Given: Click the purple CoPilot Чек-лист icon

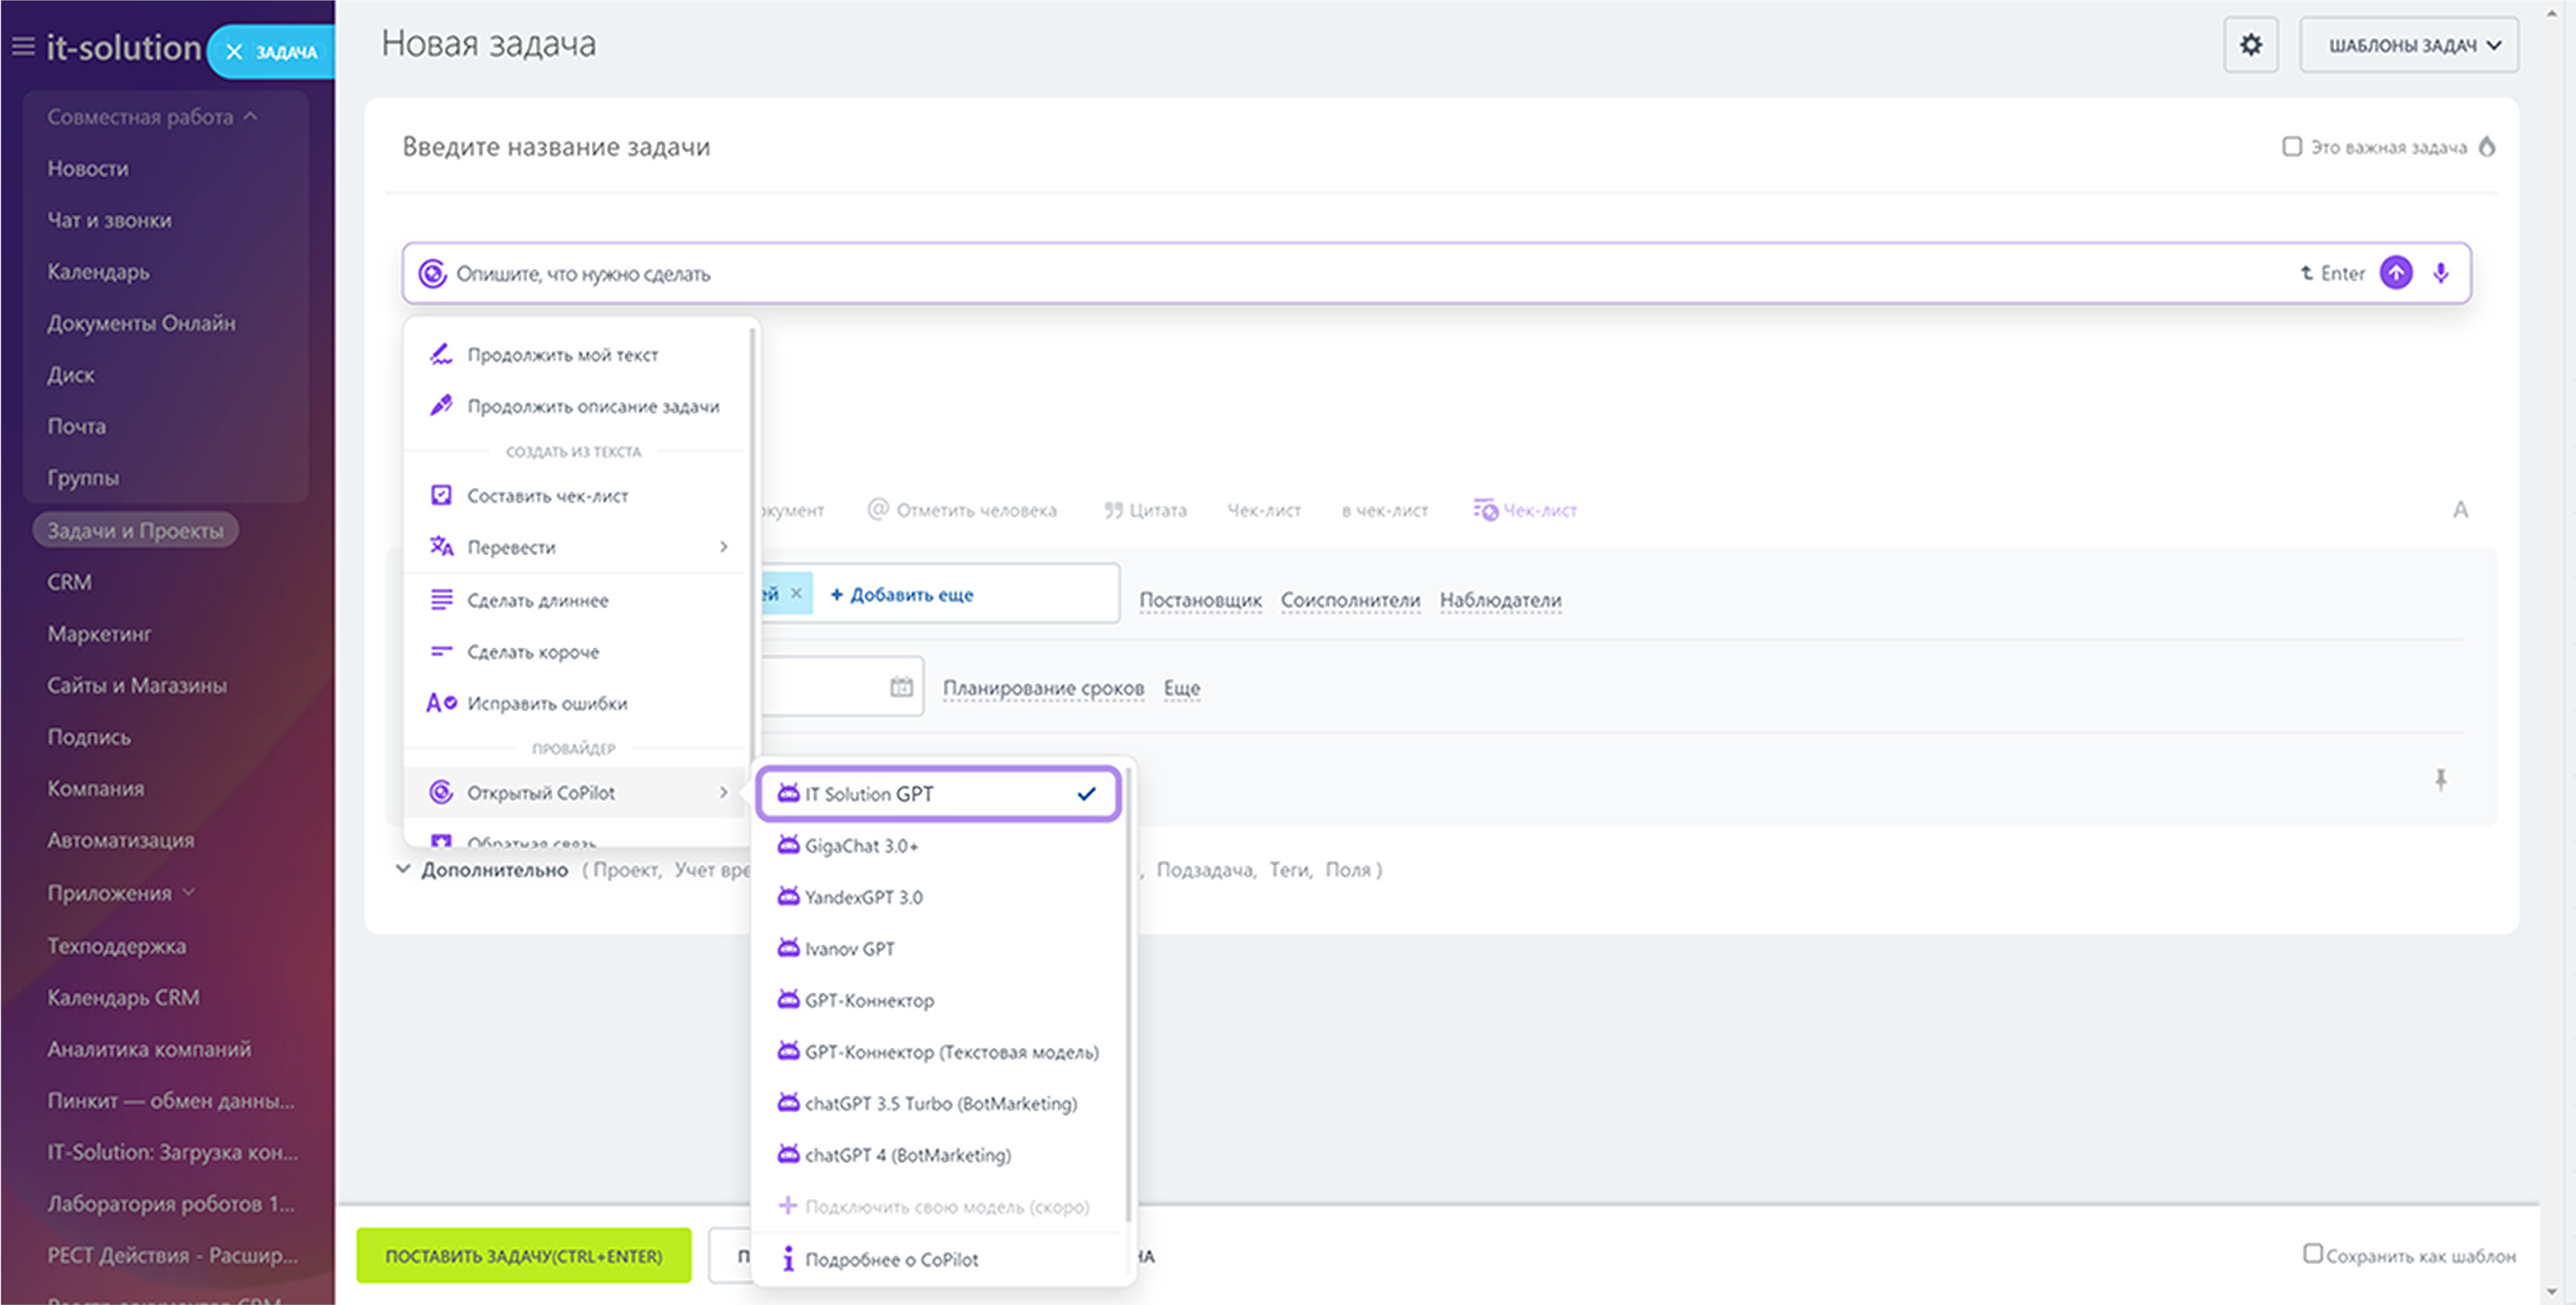Looking at the screenshot, I should pyautogui.click(x=1485, y=510).
